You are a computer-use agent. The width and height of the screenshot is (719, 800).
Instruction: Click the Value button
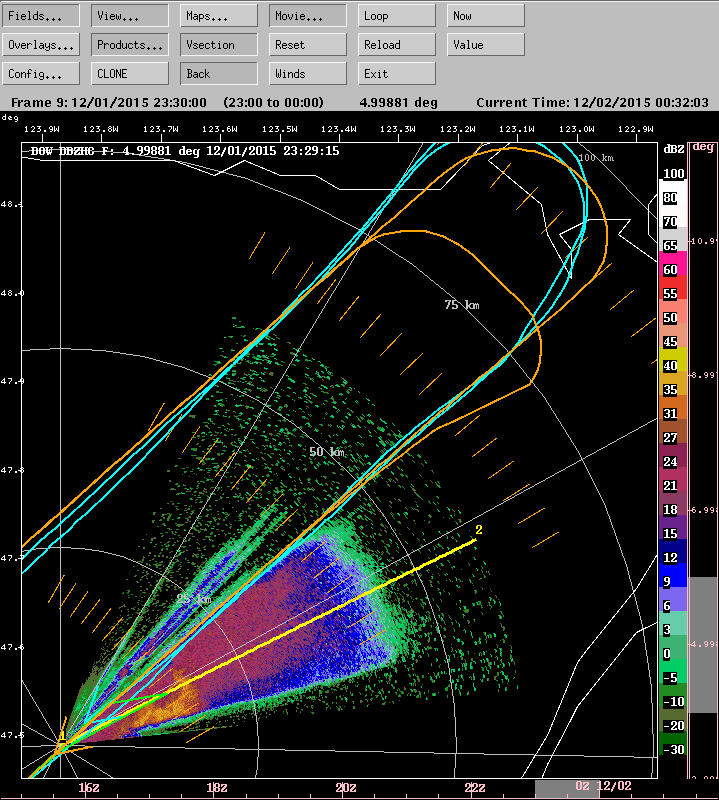pyautogui.click(x=486, y=45)
